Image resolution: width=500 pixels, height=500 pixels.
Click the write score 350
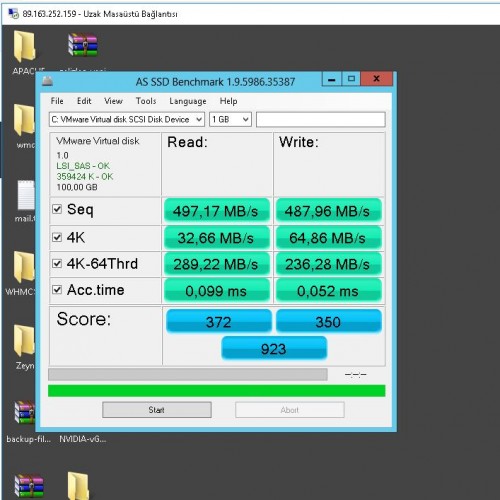click(x=329, y=321)
